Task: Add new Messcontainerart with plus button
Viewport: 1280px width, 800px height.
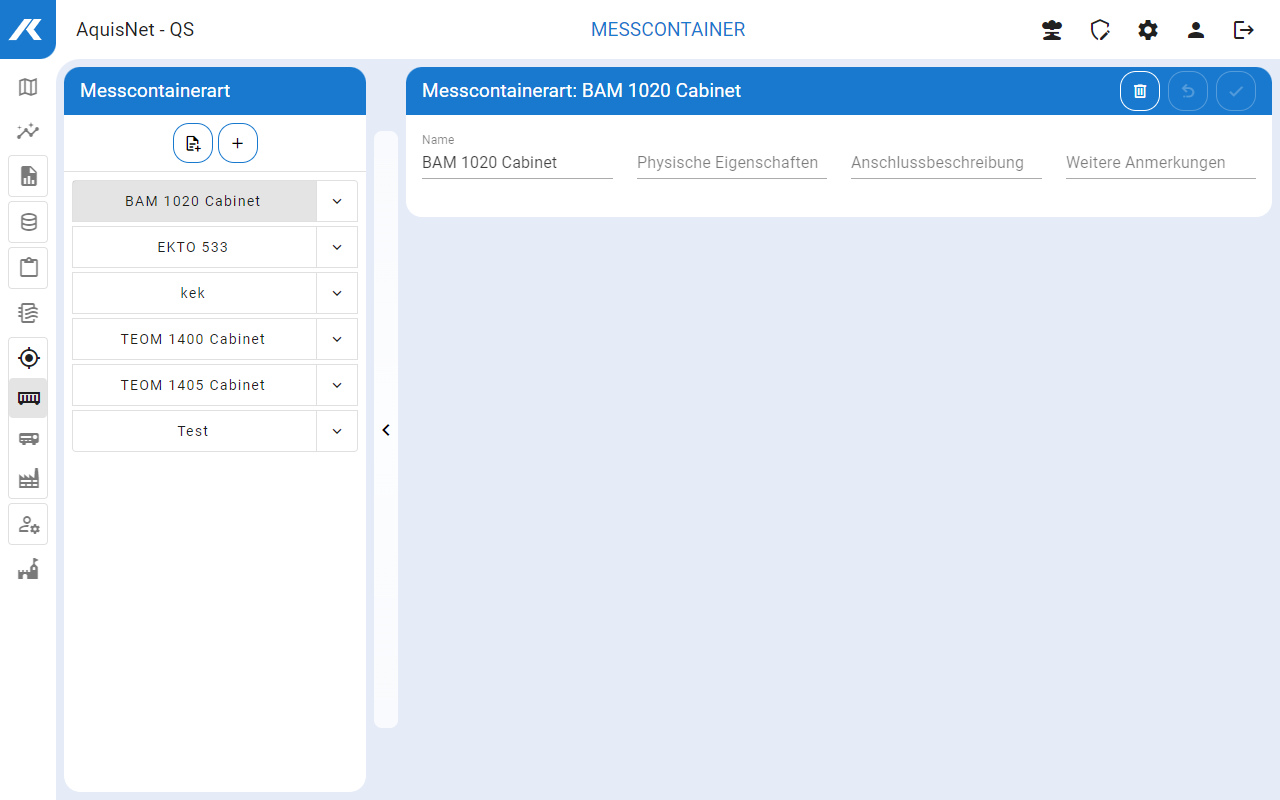Action: pos(238,143)
